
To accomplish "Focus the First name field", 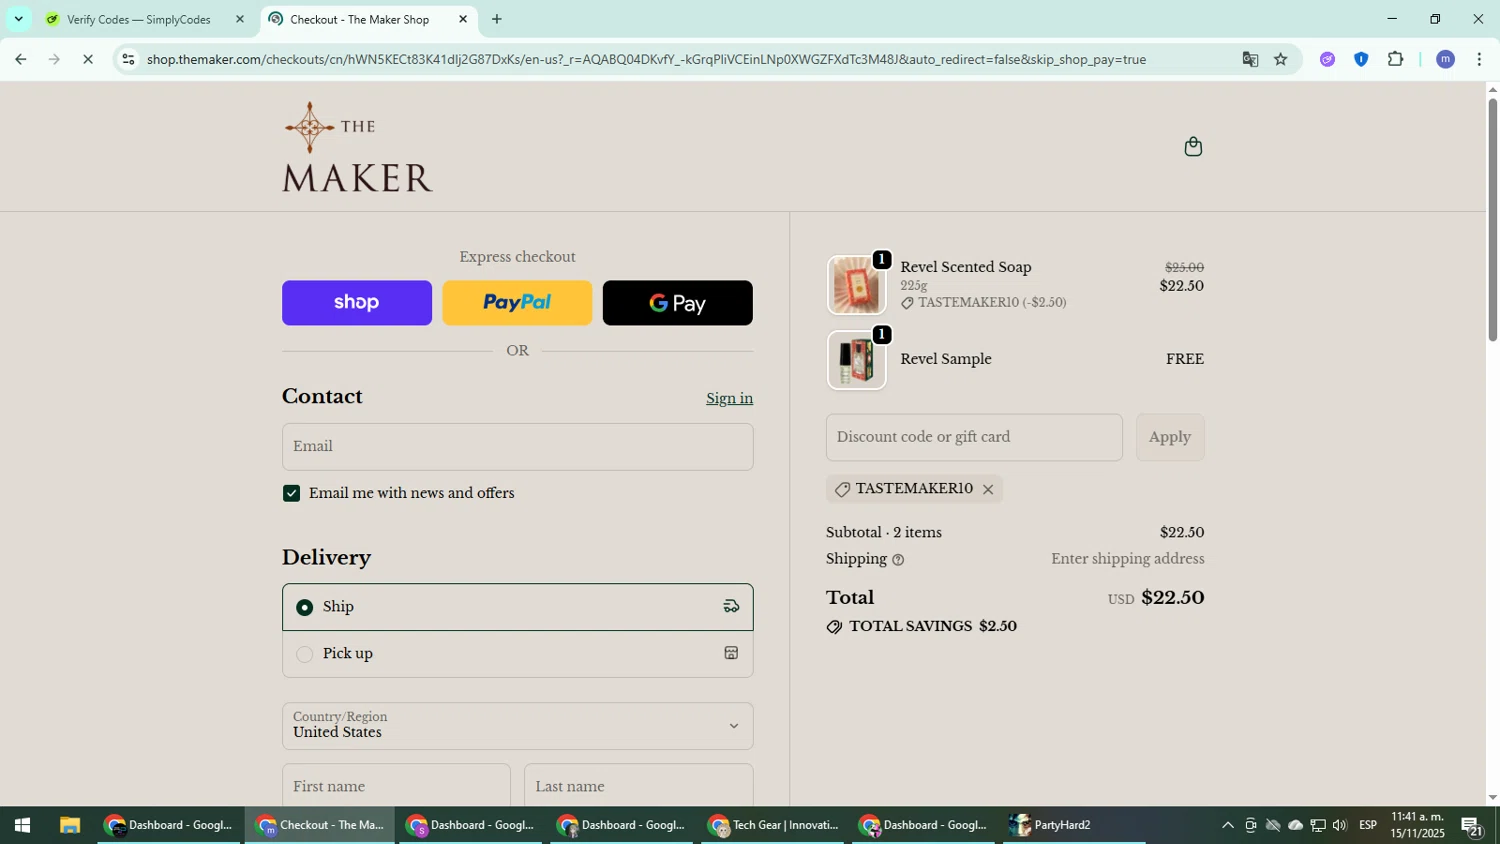I will click(x=396, y=786).
